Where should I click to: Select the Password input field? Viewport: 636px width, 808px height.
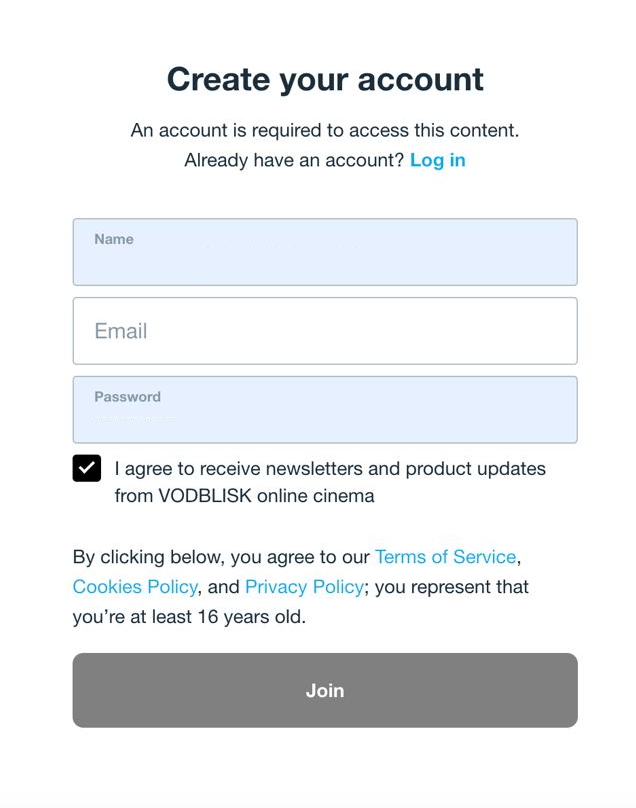pyautogui.click(x=325, y=417)
